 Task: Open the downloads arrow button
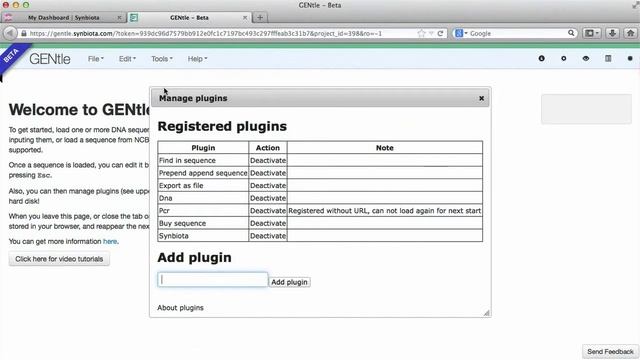tap(612, 33)
